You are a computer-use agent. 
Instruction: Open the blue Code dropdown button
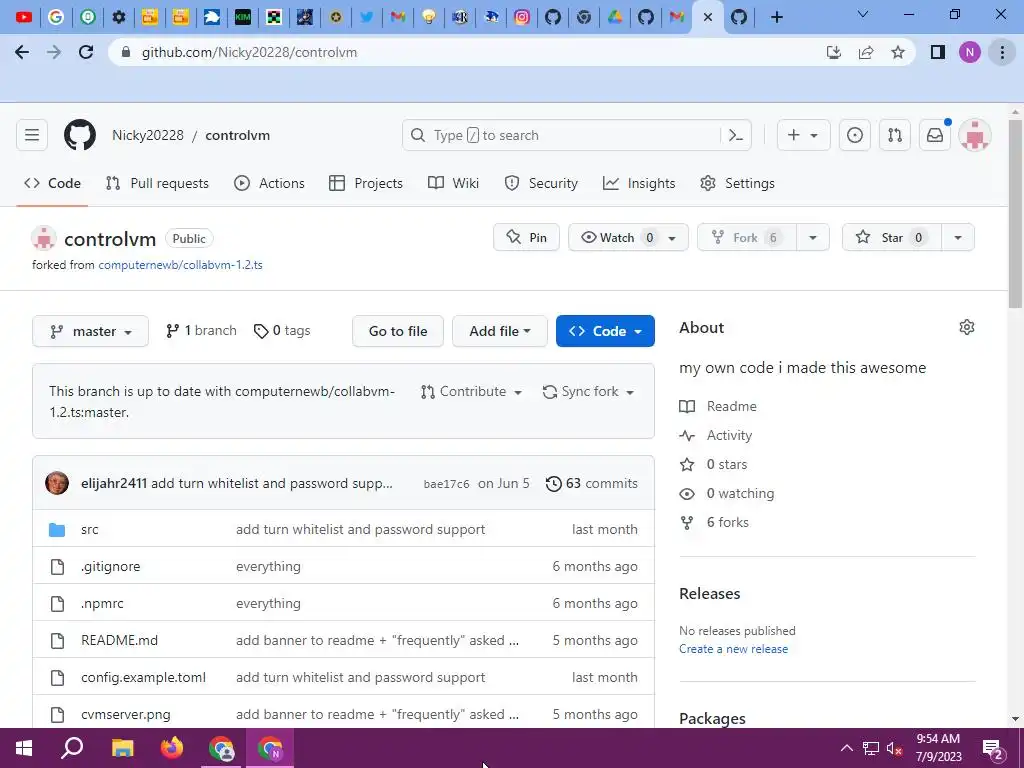(x=605, y=331)
